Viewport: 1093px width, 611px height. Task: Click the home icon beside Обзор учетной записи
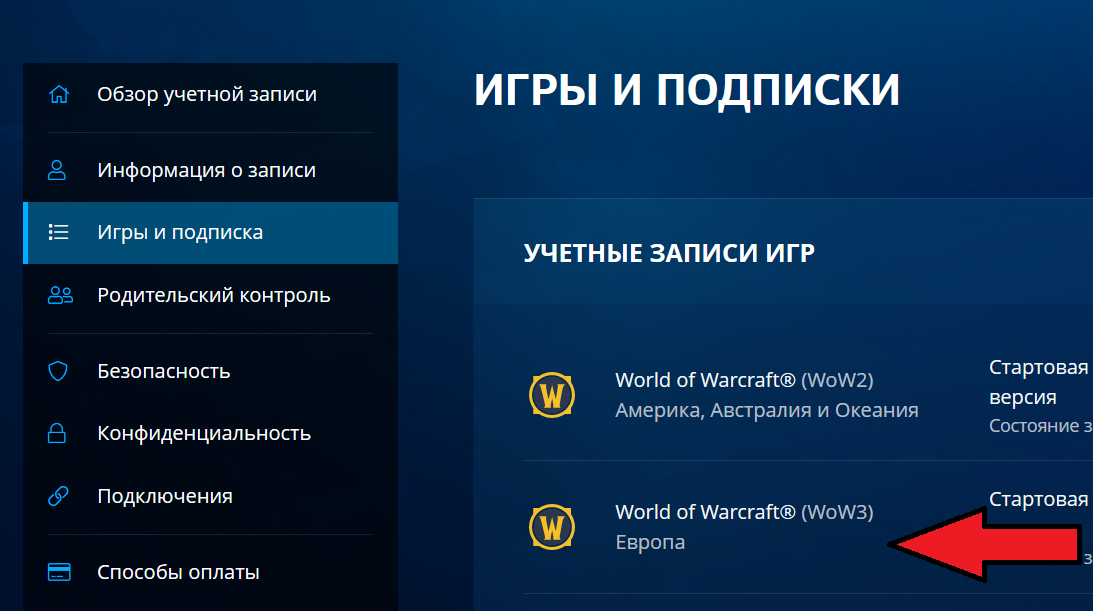[59, 94]
